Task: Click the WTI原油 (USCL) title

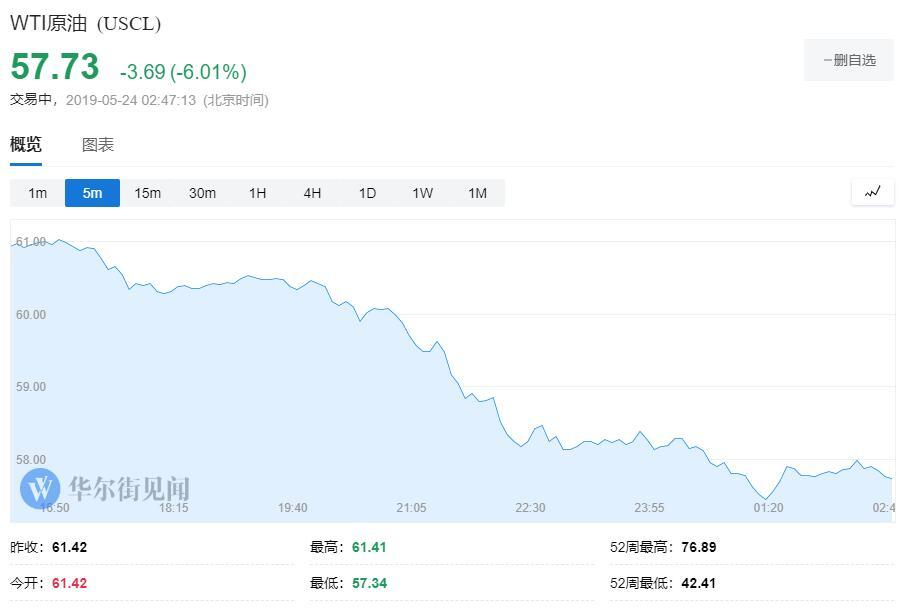Action: (x=85, y=24)
